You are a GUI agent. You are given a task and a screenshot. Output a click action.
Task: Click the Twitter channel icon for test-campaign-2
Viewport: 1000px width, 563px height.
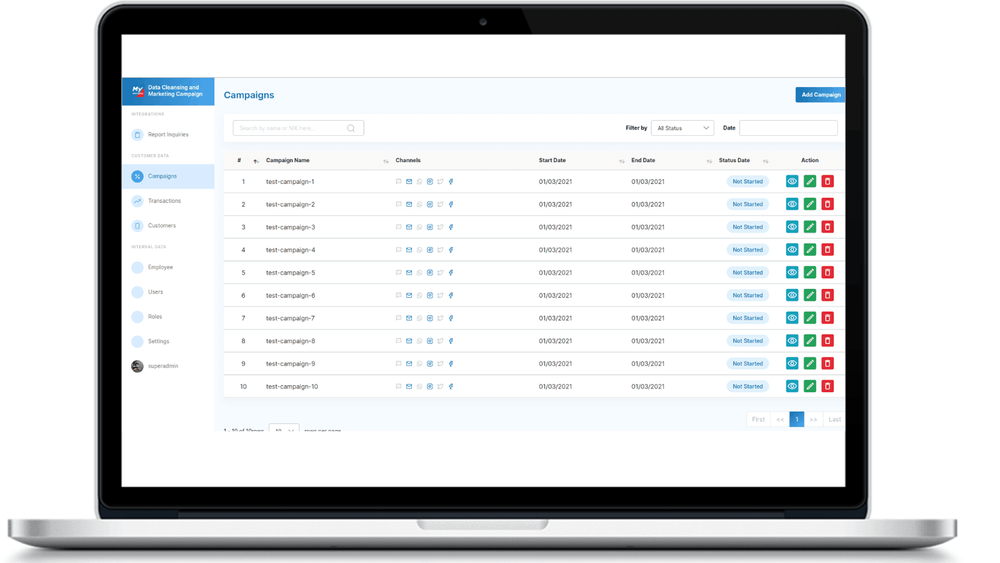(x=440, y=205)
